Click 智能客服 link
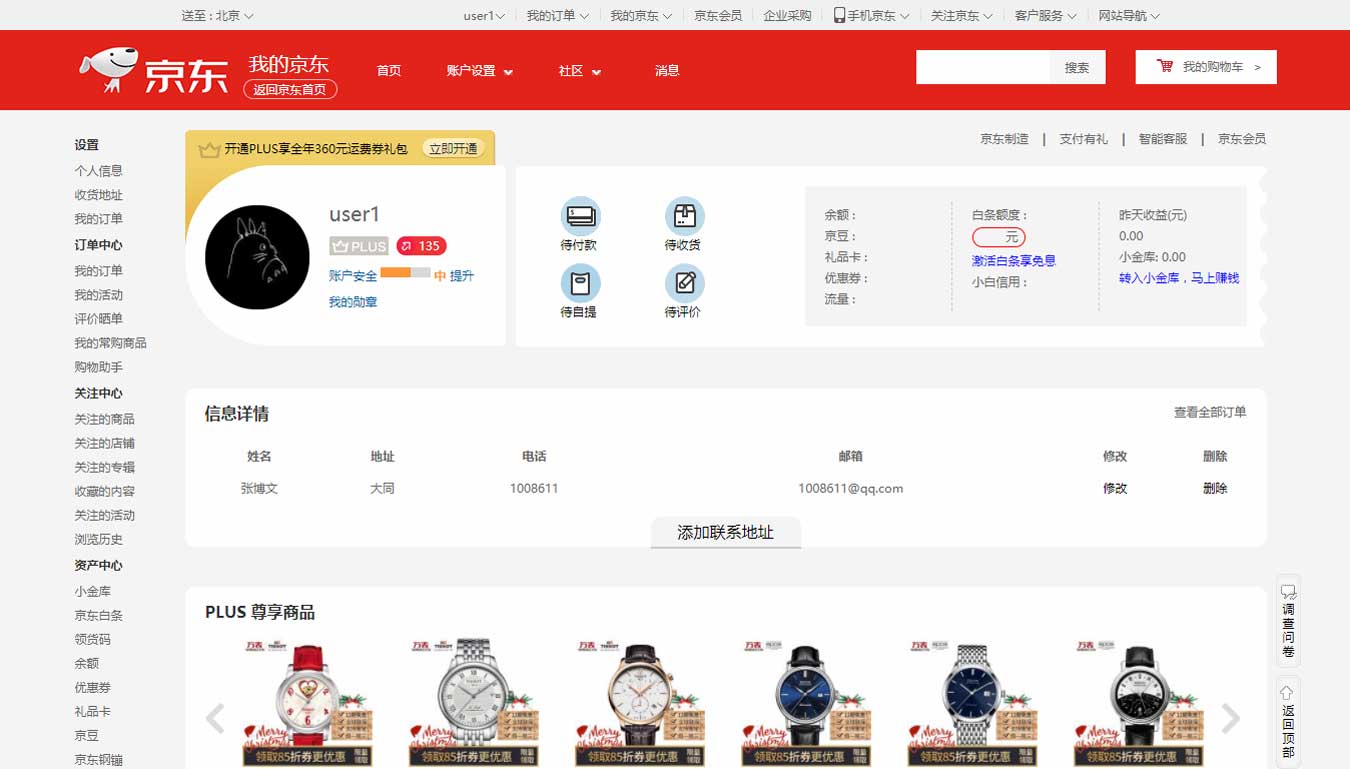 tap(1163, 139)
